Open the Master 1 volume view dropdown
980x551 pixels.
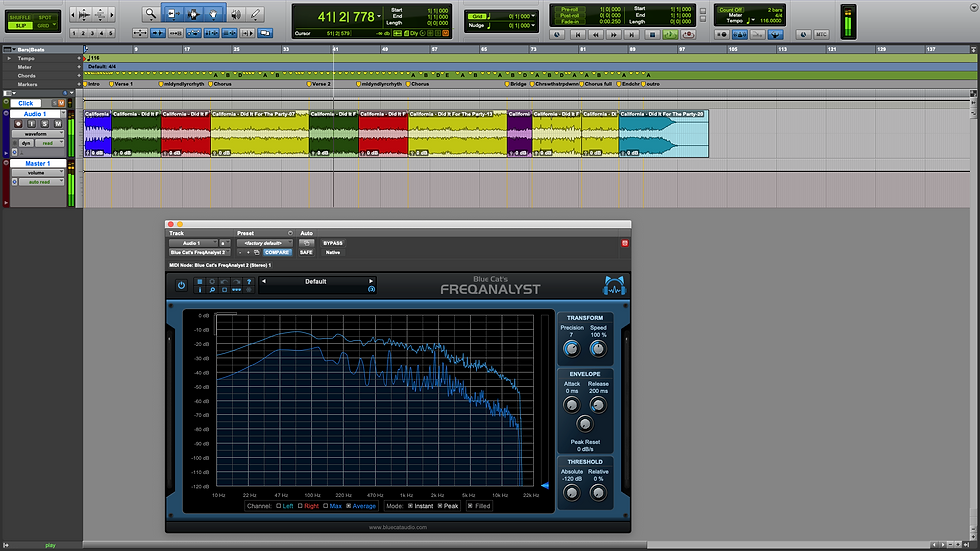[38, 172]
